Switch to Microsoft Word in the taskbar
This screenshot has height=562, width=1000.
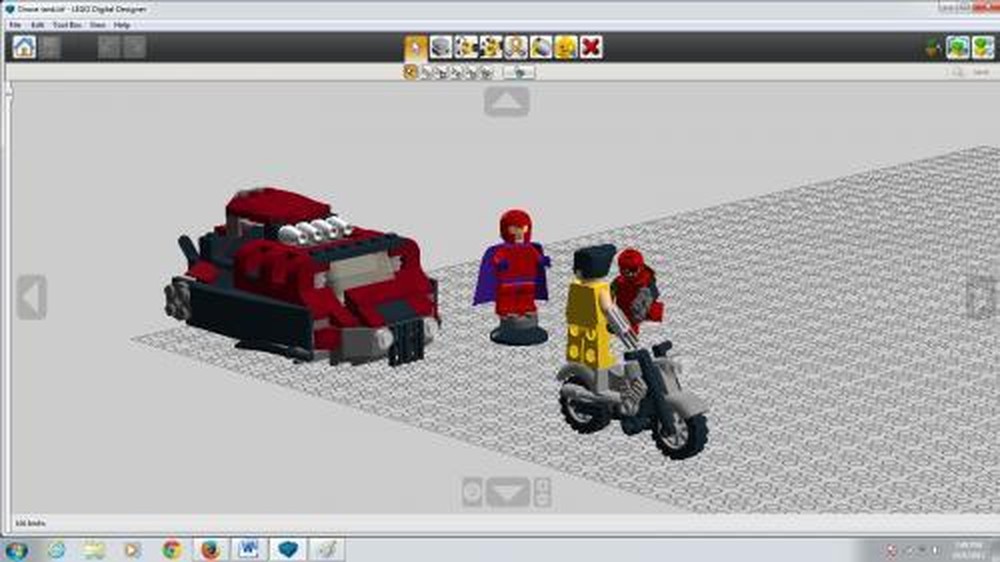click(249, 550)
